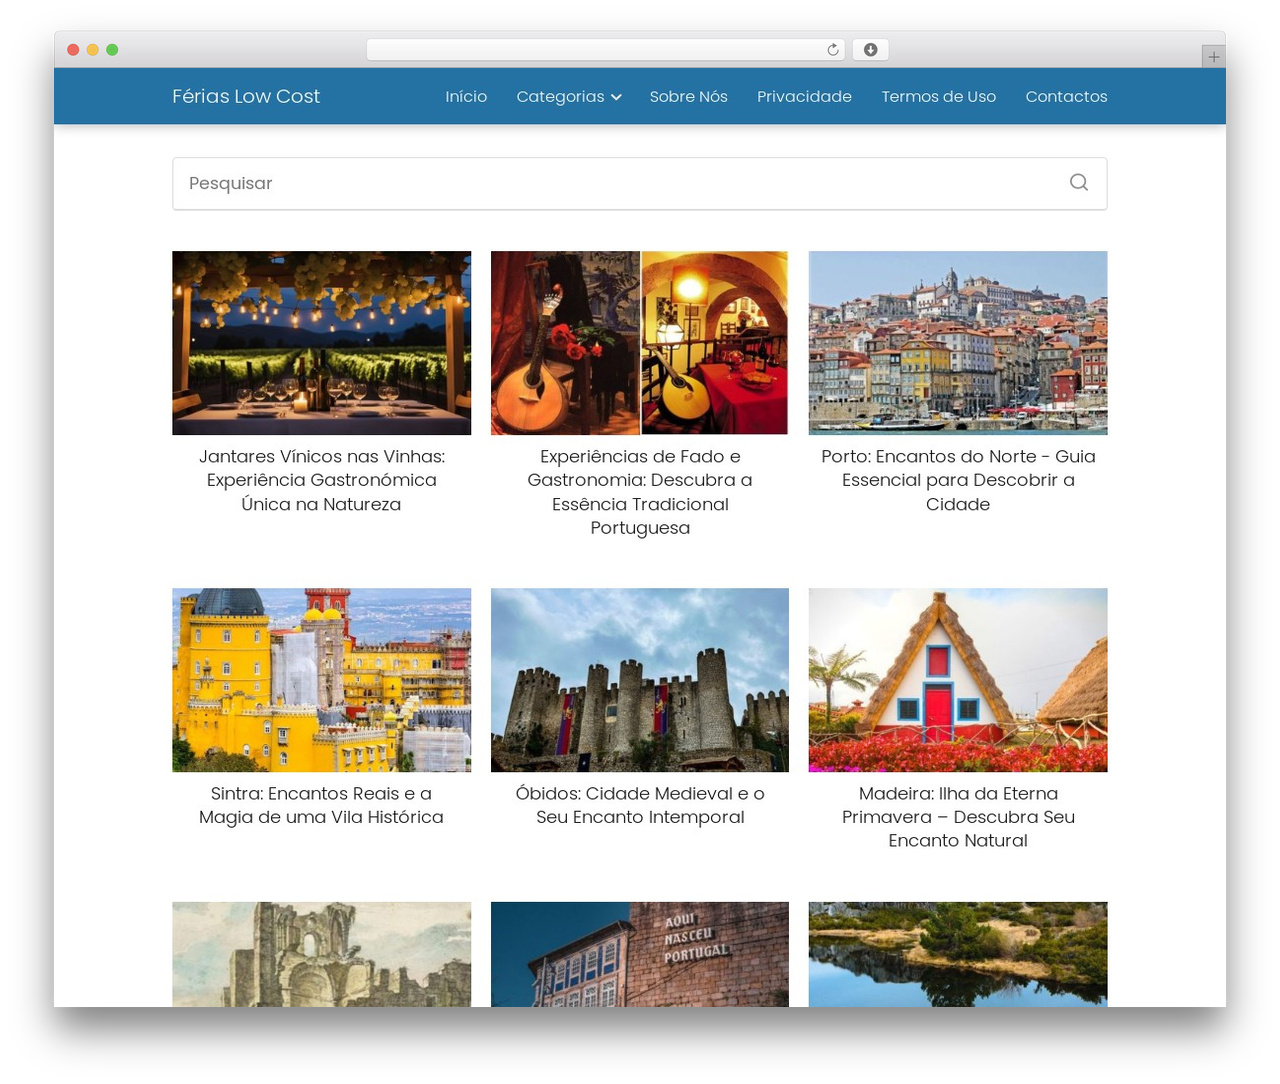Open a new tab with the plus button
This screenshot has height=1084, width=1280.
(1213, 57)
